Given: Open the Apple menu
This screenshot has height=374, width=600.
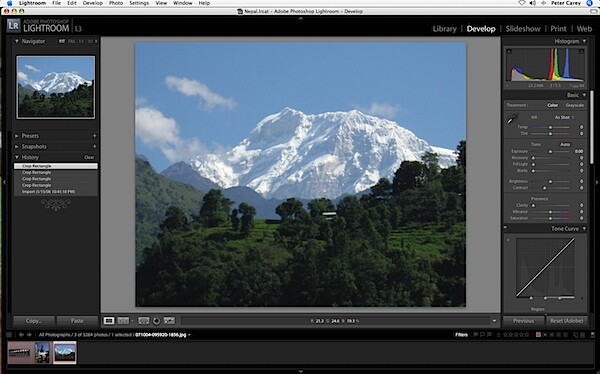Looking at the screenshot, I should (10, 3).
